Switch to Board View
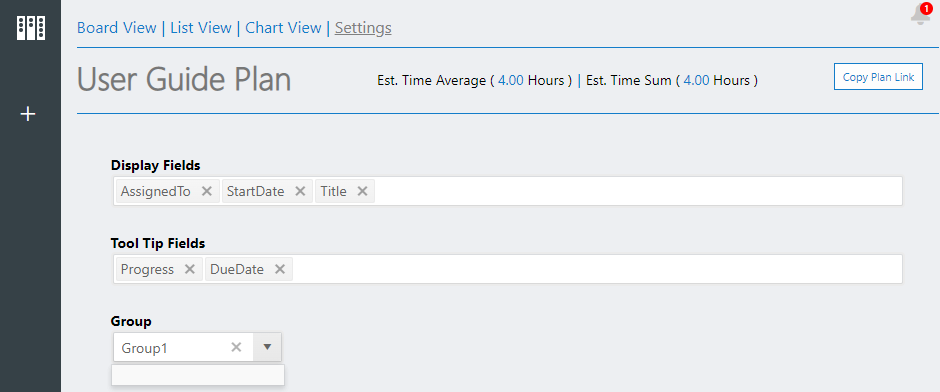Image resolution: width=940 pixels, height=392 pixels. pos(117,28)
